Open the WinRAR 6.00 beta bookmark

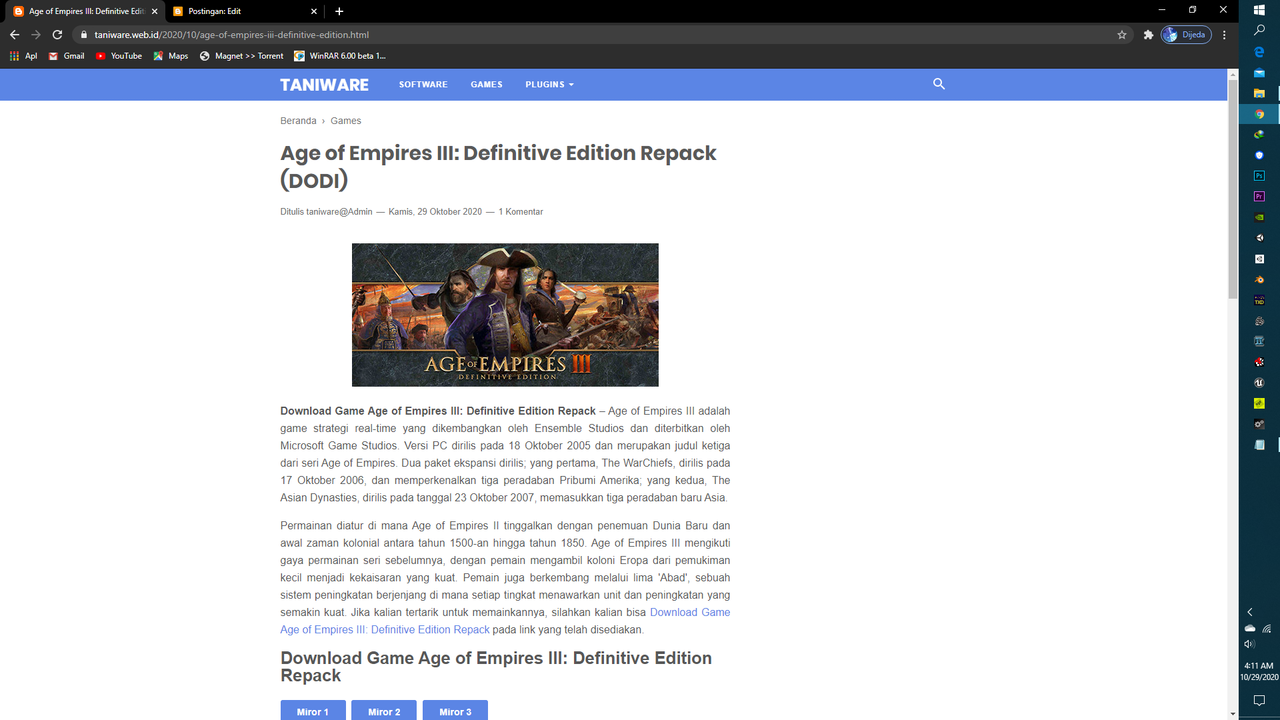(x=340, y=56)
